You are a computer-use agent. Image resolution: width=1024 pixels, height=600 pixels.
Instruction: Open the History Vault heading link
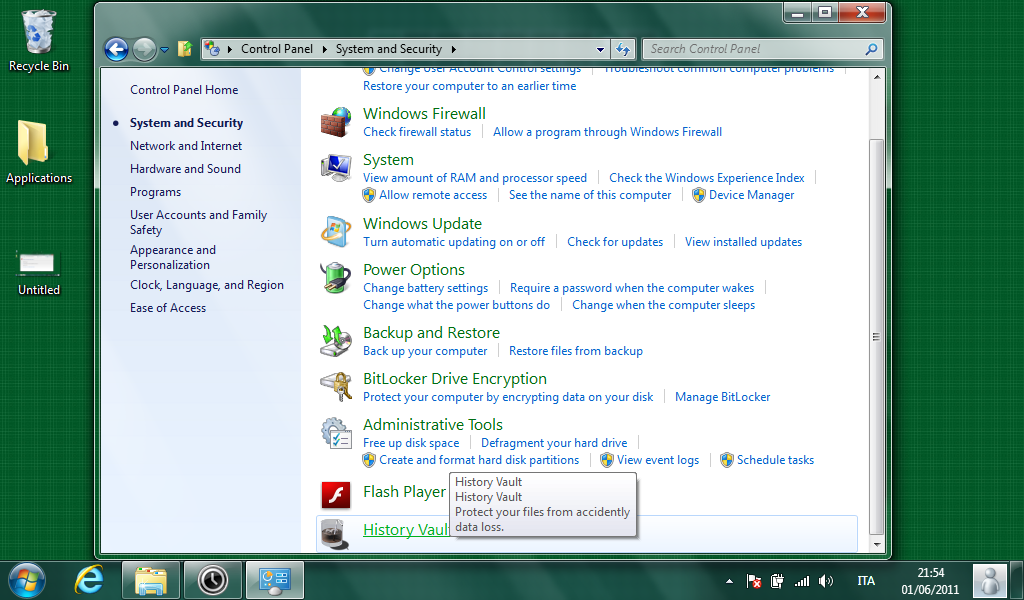coord(406,530)
